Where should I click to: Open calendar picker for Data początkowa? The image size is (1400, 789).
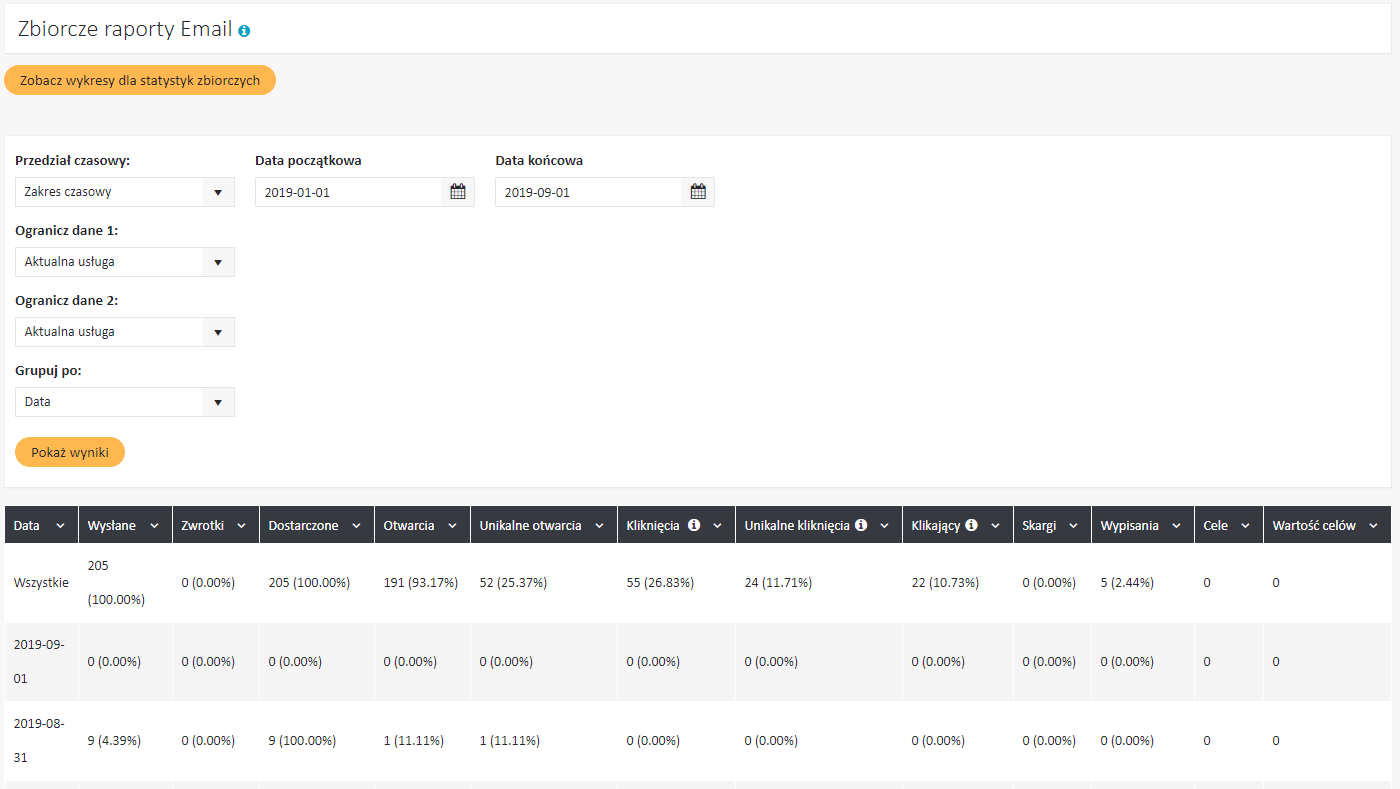tap(458, 192)
